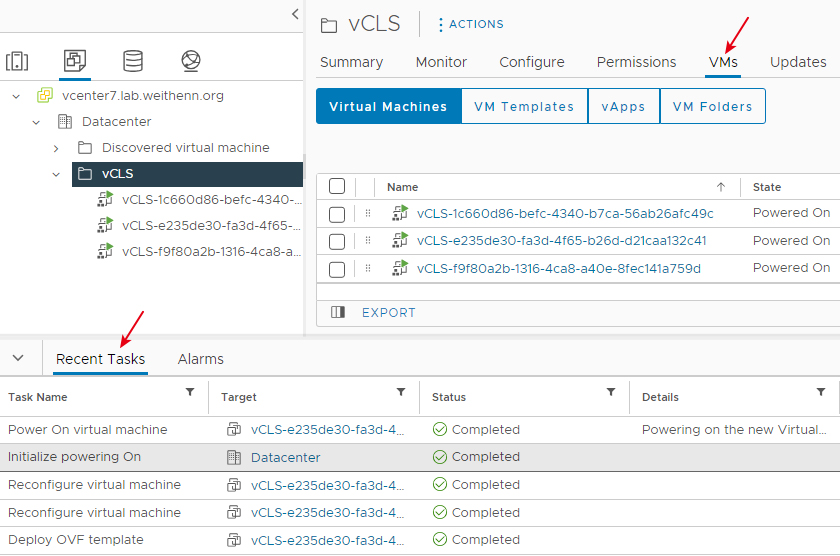Image resolution: width=840 pixels, height=556 pixels.
Task: Open the Task Name column filter
Action: (190, 392)
